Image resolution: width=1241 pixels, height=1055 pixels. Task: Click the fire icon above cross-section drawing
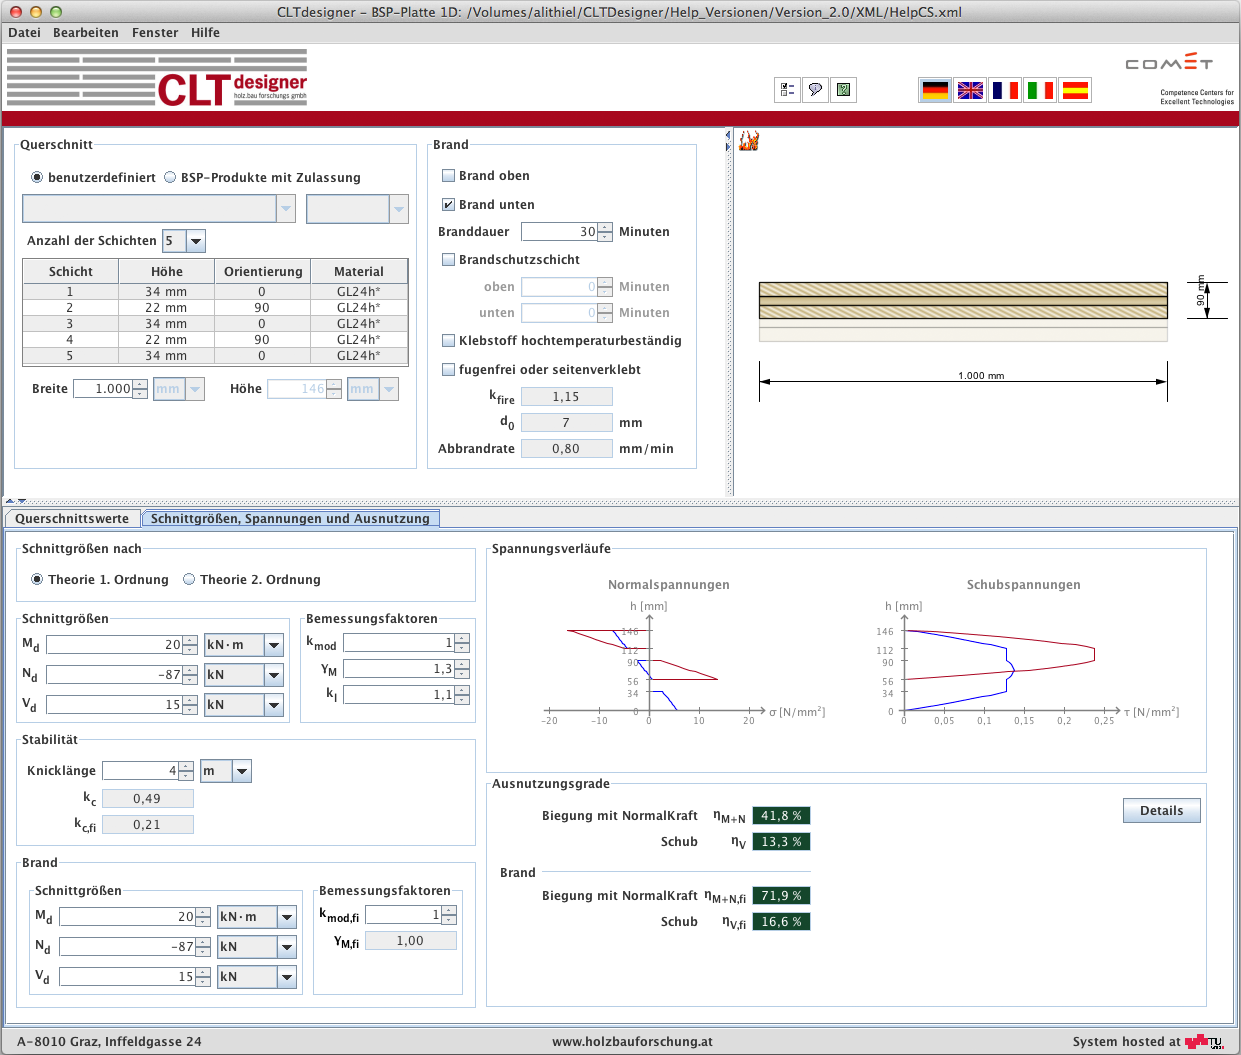[749, 142]
